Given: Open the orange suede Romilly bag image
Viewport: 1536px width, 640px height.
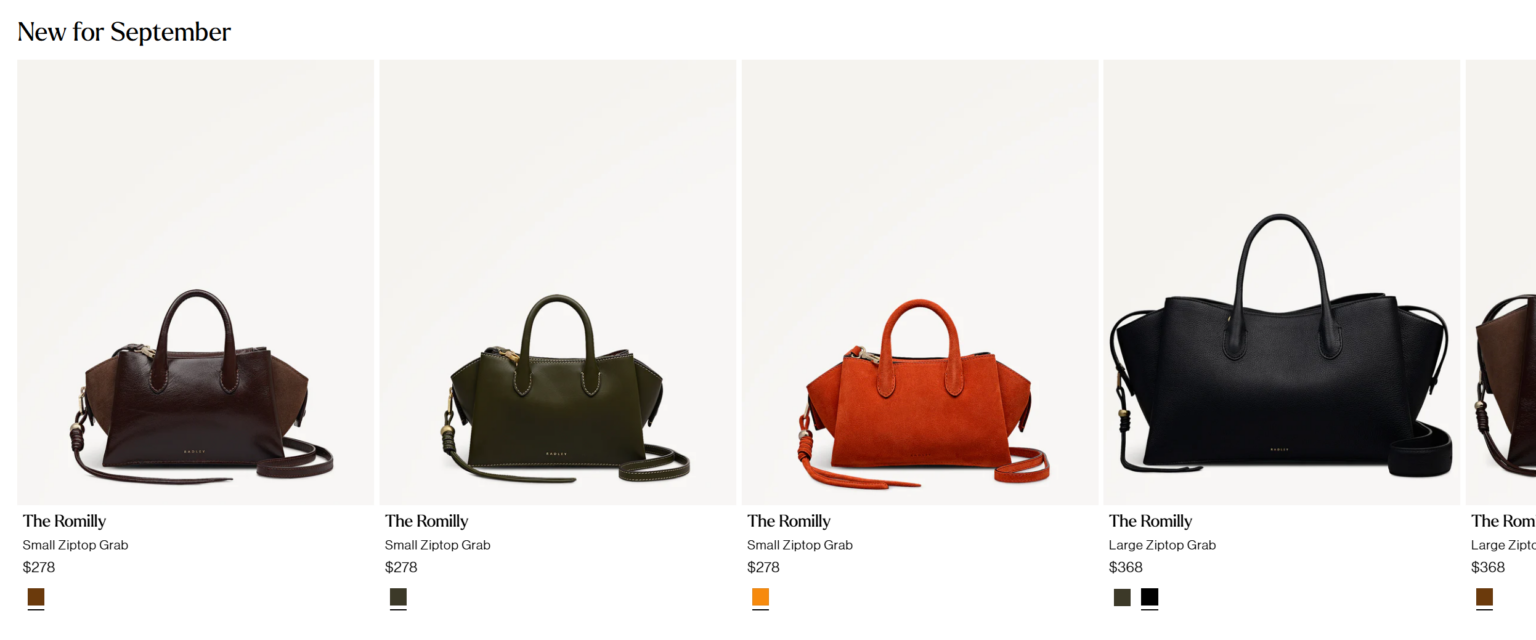Looking at the screenshot, I should 920,282.
